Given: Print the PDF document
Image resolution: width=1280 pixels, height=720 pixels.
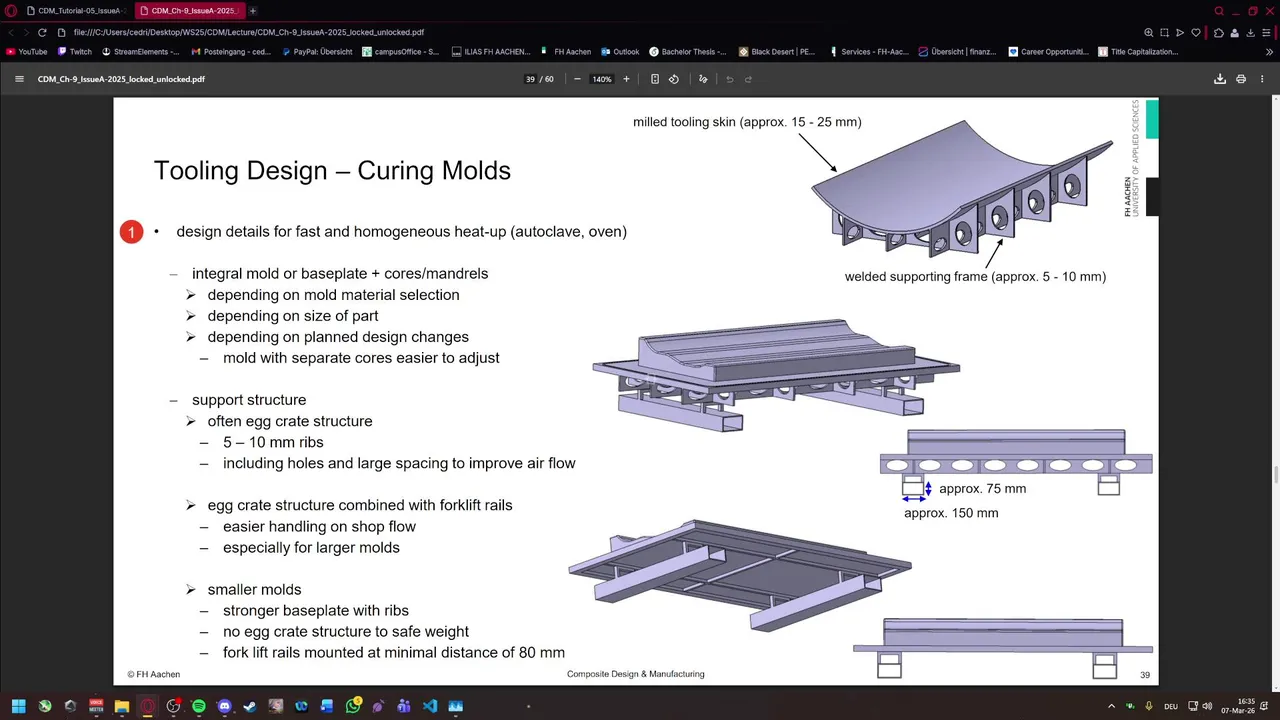Looking at the screenshot, I should (x=1241, y=79).
